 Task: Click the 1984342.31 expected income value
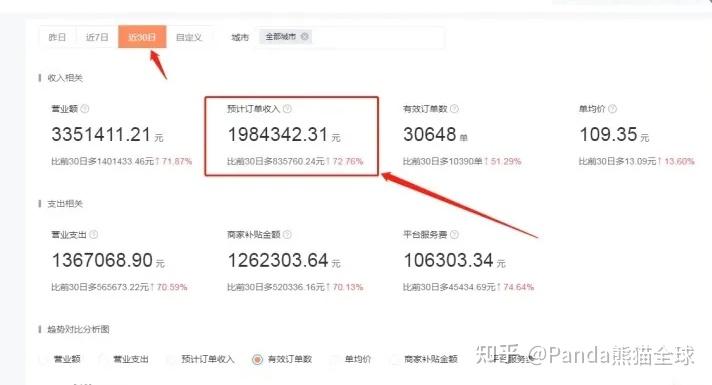coord(277,134)
